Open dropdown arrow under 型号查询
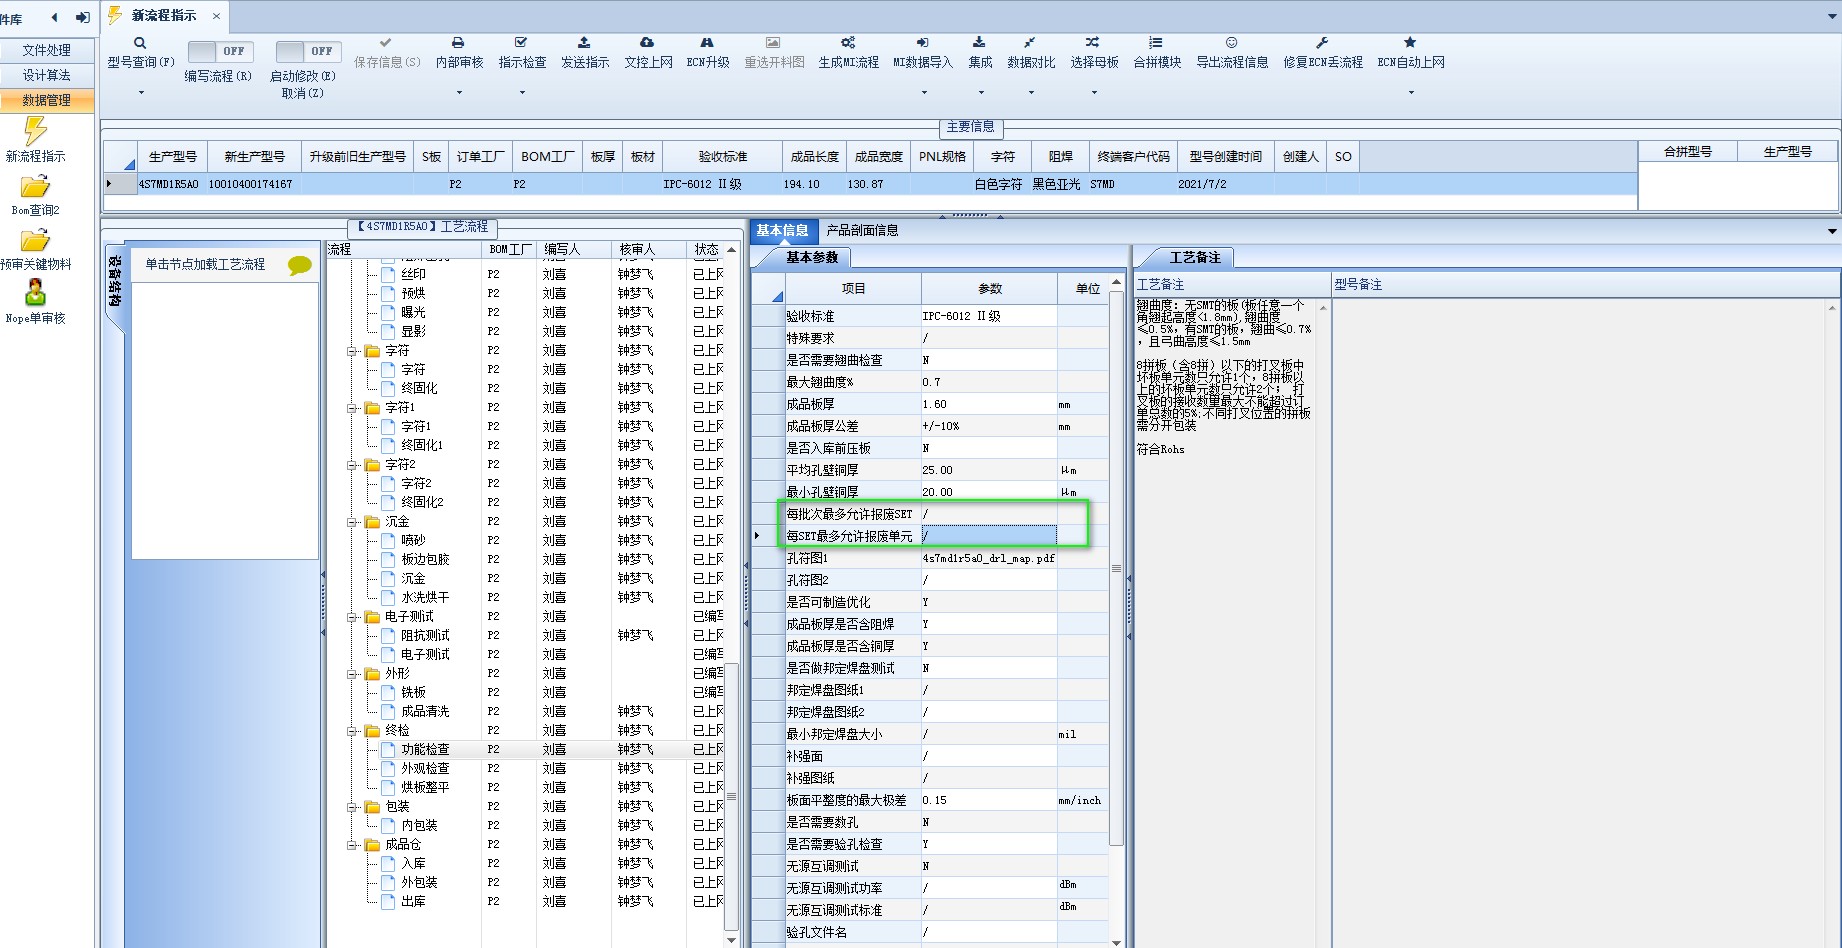This screenshot has width=1842, height=948. [x=141, y=93]
